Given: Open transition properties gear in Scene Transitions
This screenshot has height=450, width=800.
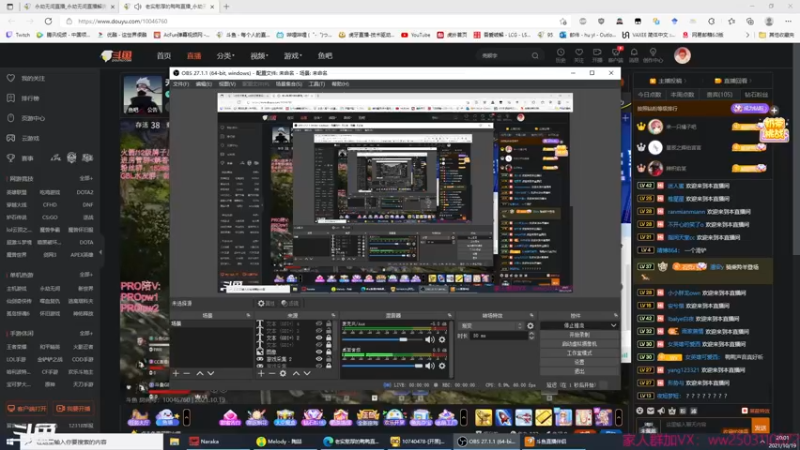Looking at the screenshot, I should click(x=531, y=326).
